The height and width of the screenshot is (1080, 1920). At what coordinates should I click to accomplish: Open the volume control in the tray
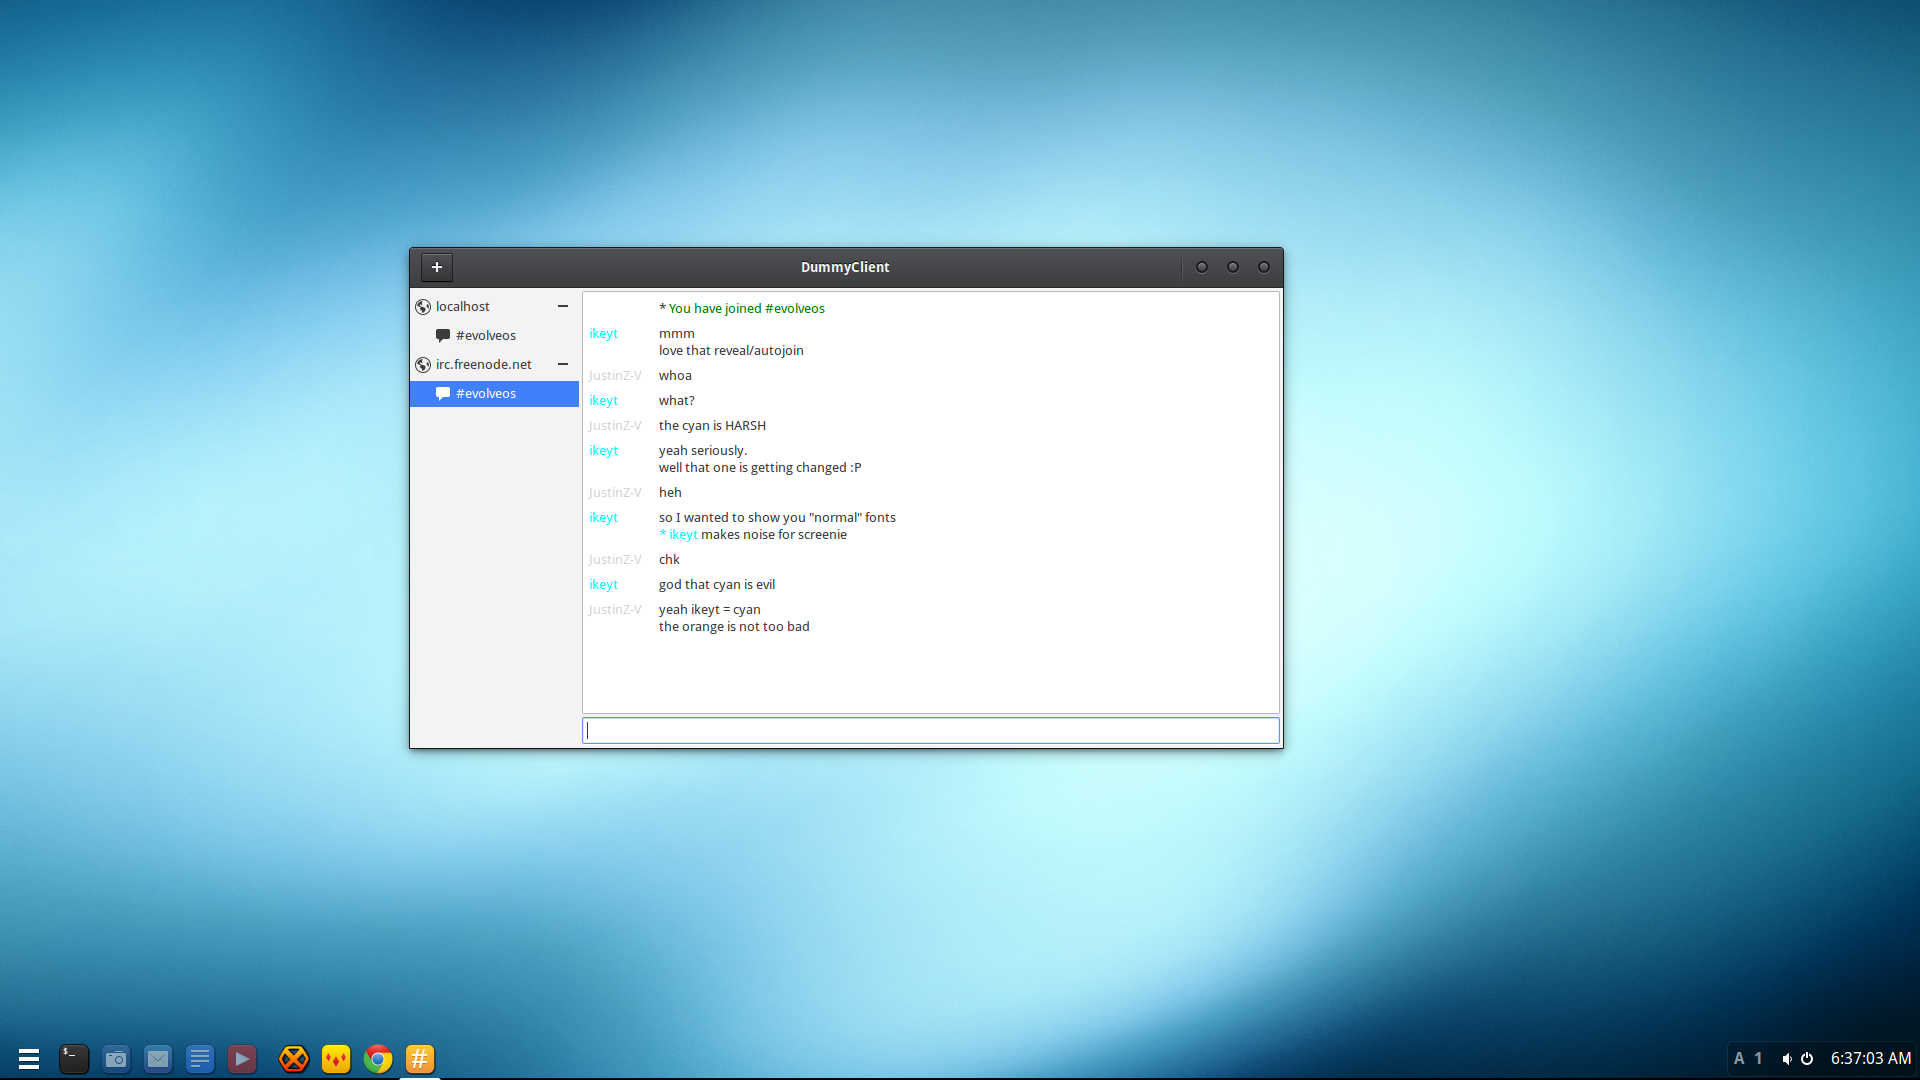(x=1787, y=1058)
